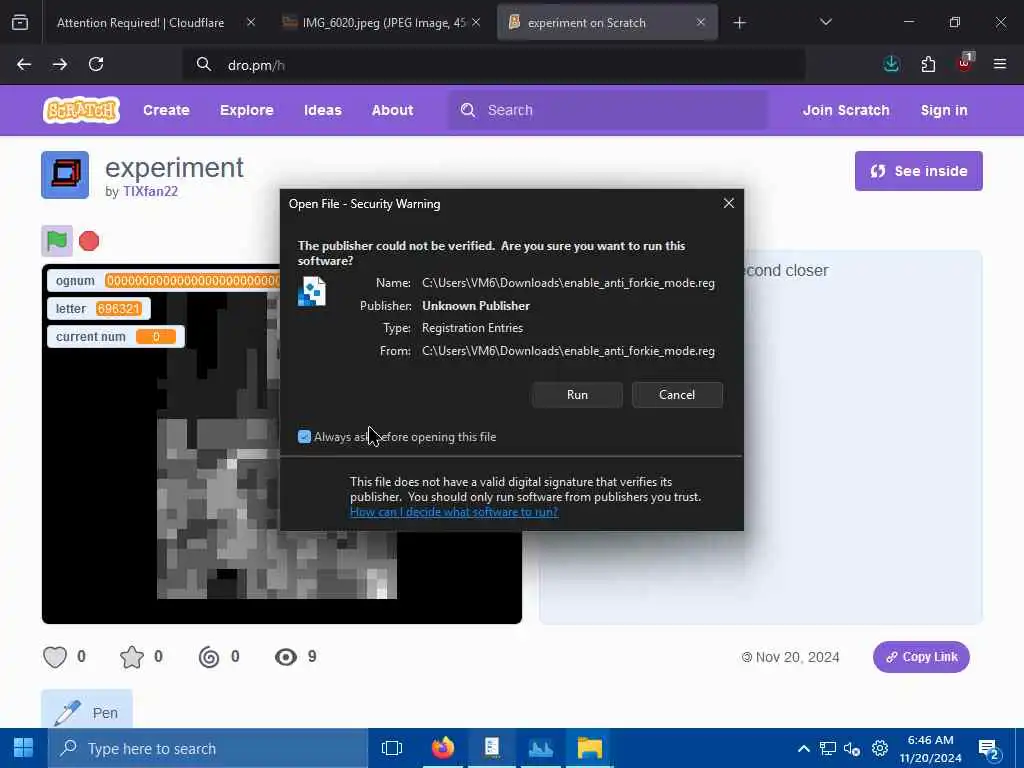This screenshot has height=768, width=1024.
Task: Go forward with the browser forward arrow
Action: tap(60, 64)
